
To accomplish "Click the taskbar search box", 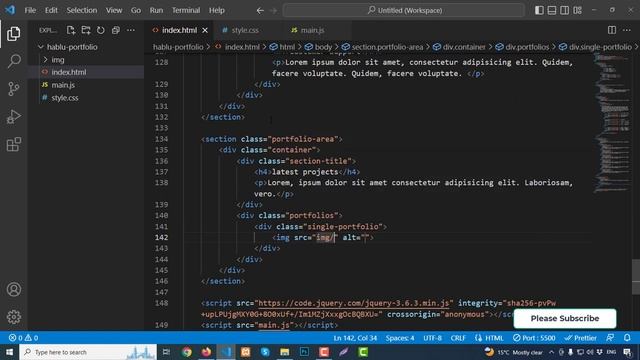I will point(88,352).
